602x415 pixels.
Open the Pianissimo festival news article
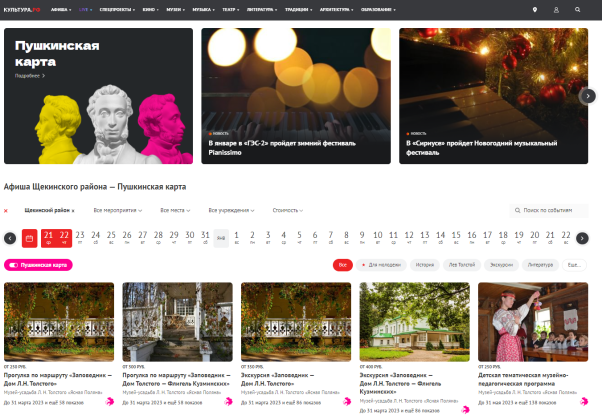pyautogui.click(x=282, y=148)
